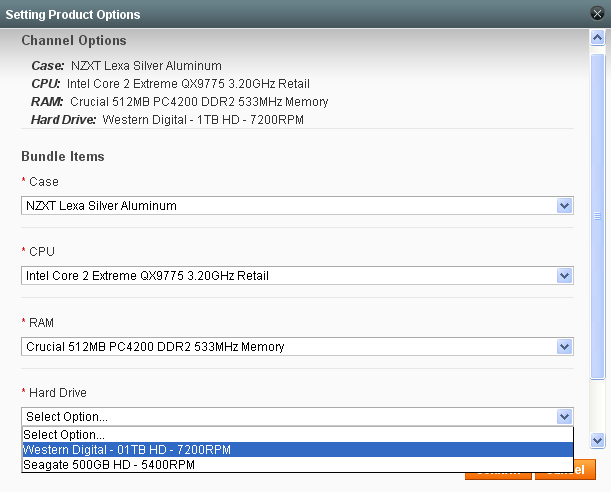Click the 'Bundle Items' section heading
Screen dimensions: 612x492
pyautogui.click(x=63, y=157)
